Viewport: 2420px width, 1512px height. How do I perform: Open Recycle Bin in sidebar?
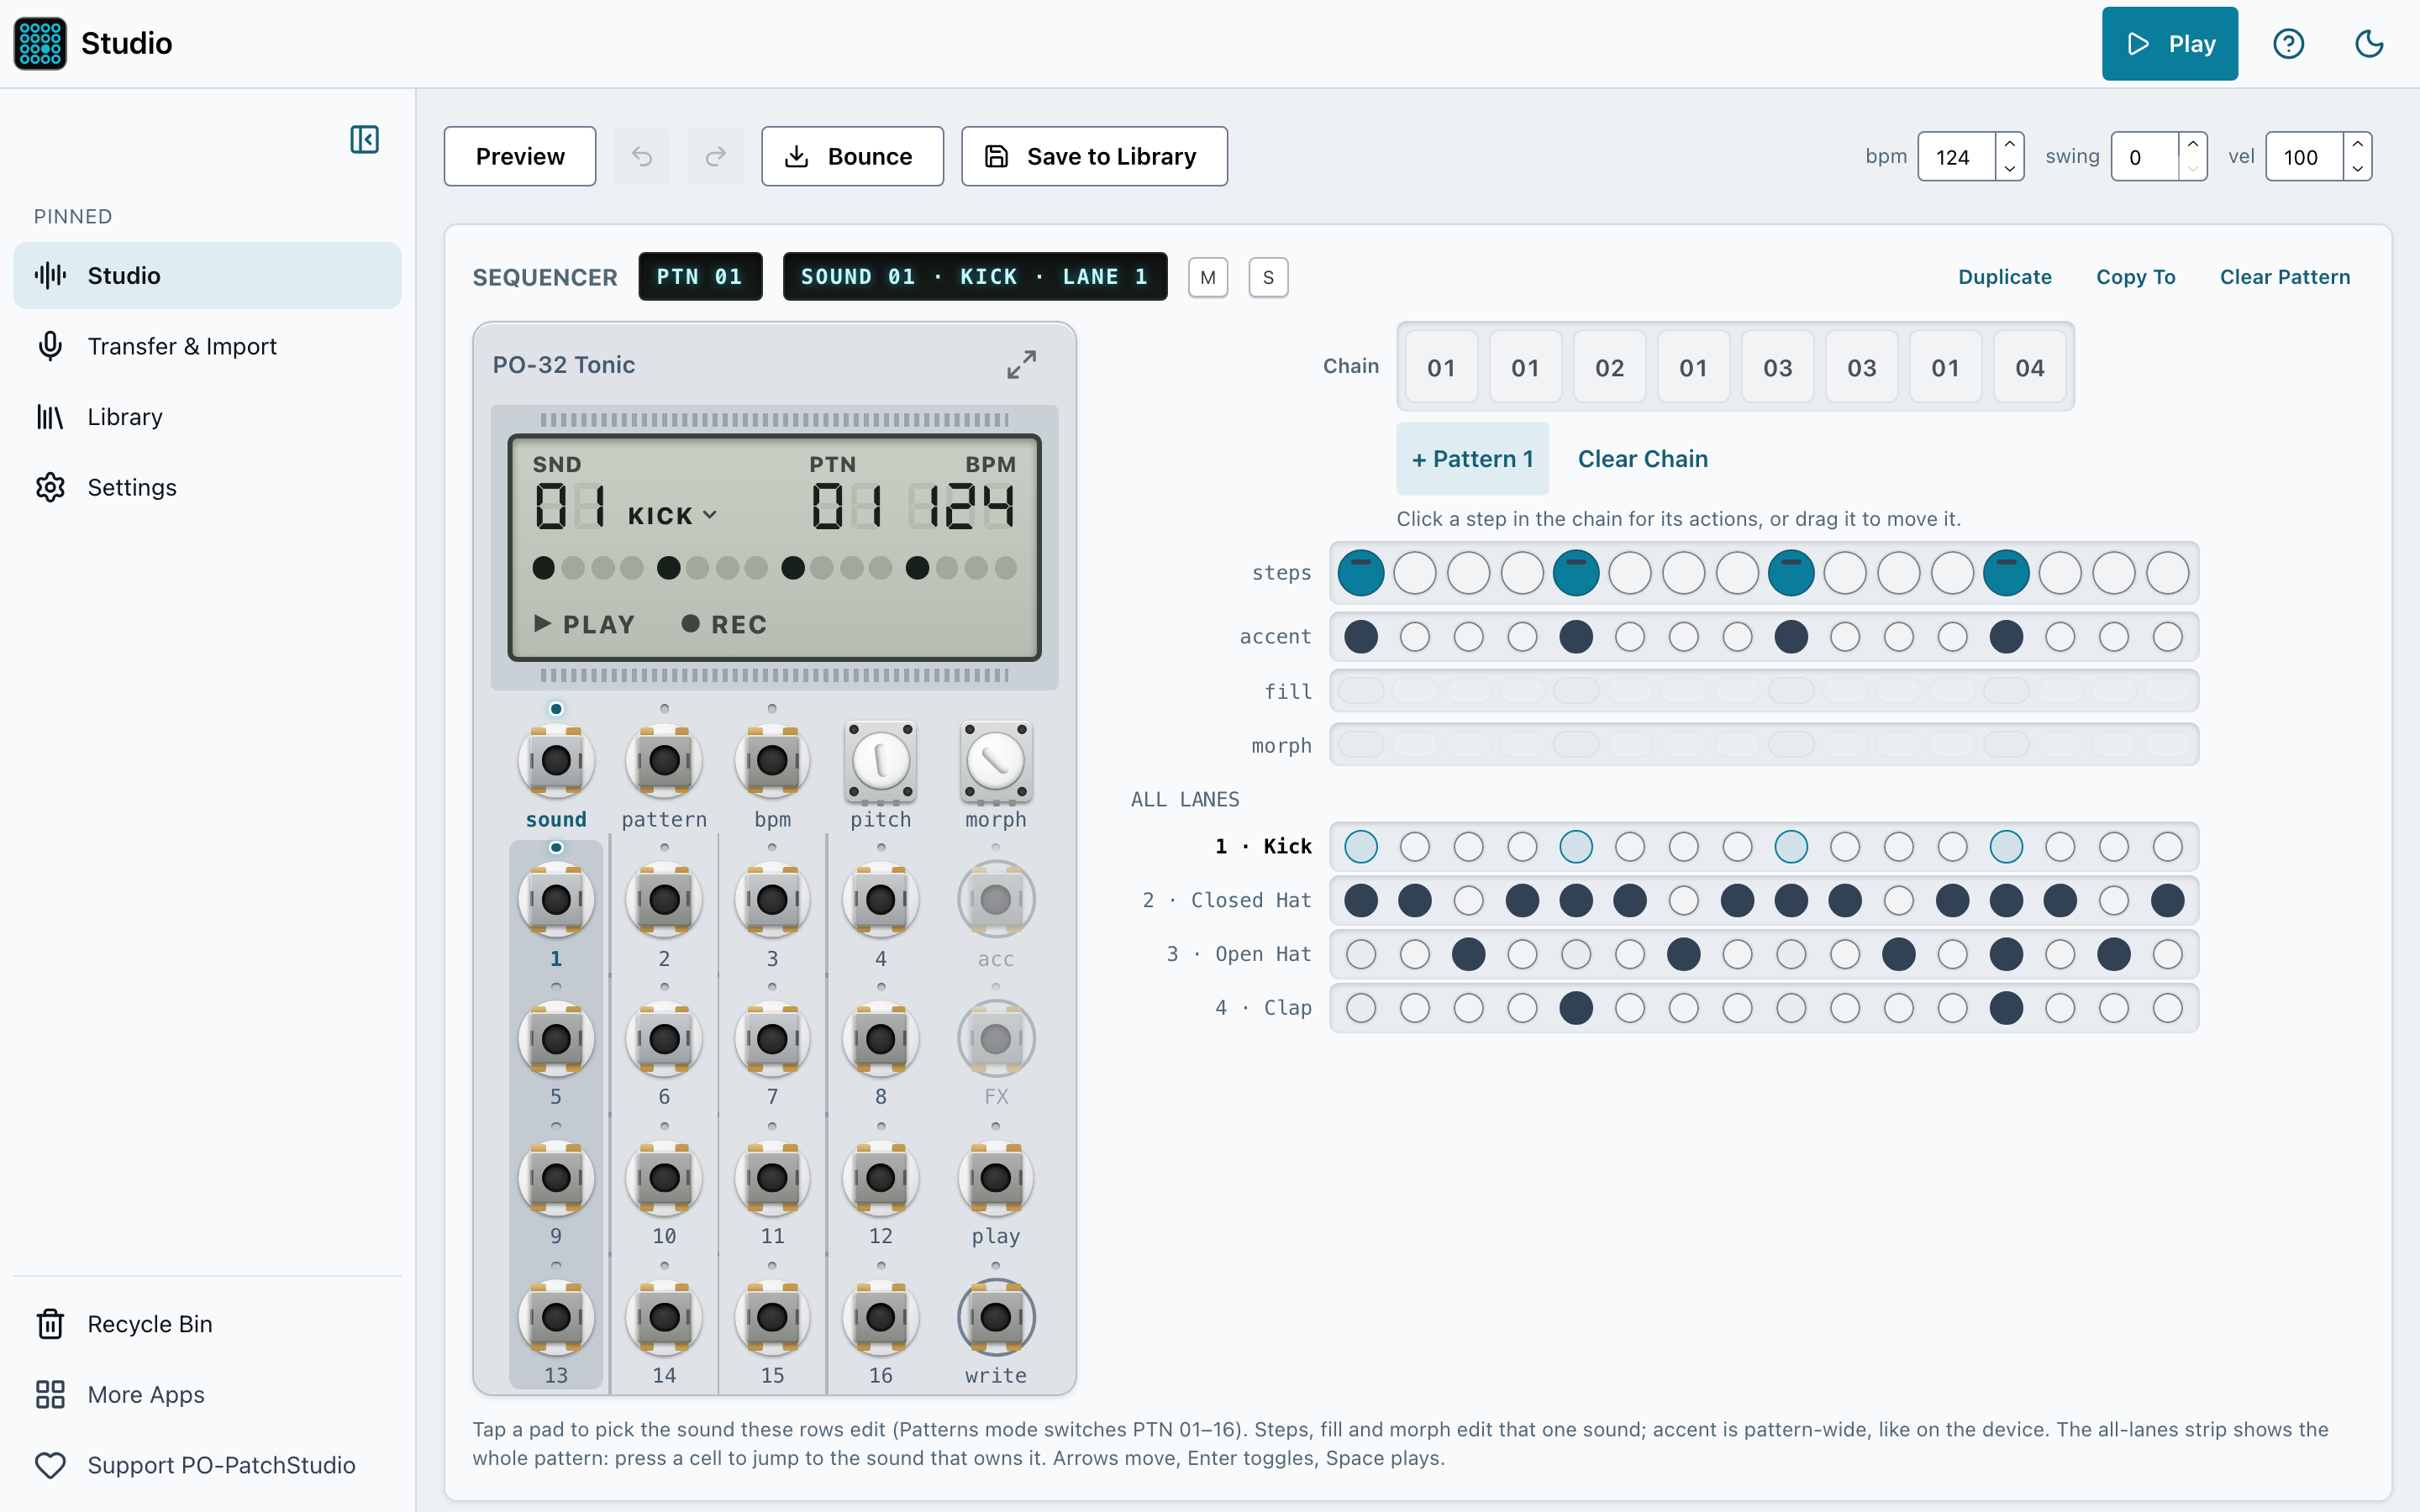point(207,1324)
